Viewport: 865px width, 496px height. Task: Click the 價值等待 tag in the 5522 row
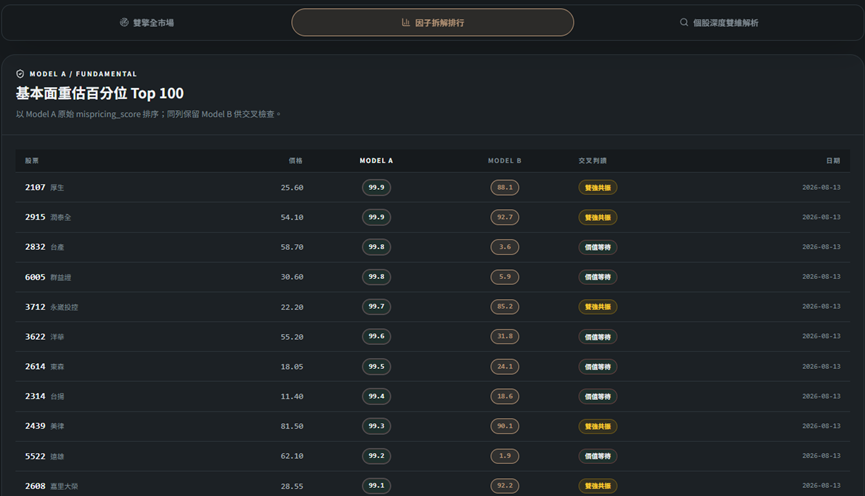pos(598,456)
